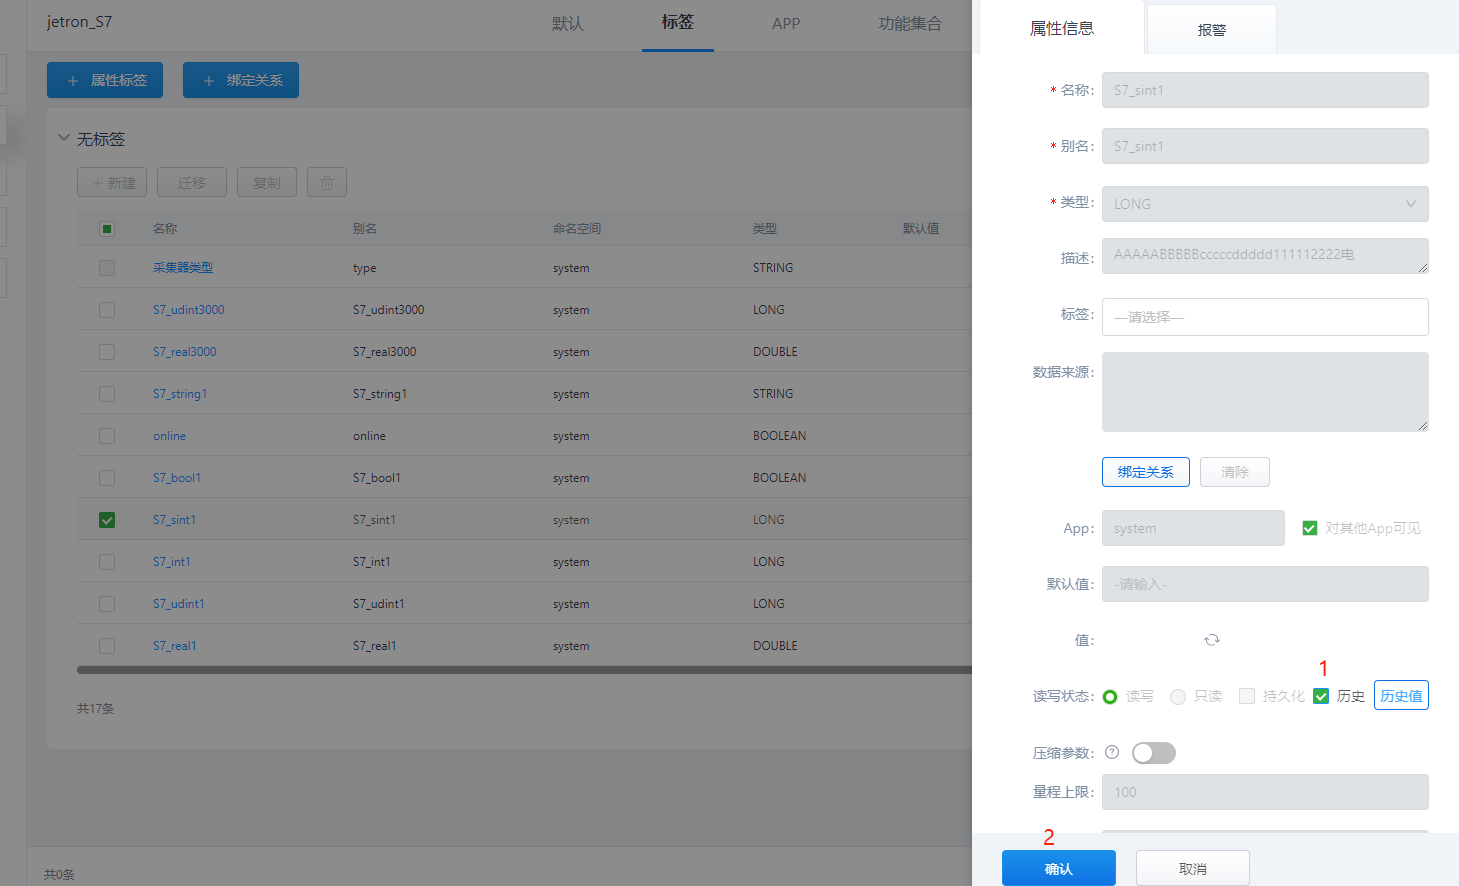1459x886 pixels.
Task: Open the 类型 dropdown showing LONG
Action: pyautogui.click(x=1265, y=204)
